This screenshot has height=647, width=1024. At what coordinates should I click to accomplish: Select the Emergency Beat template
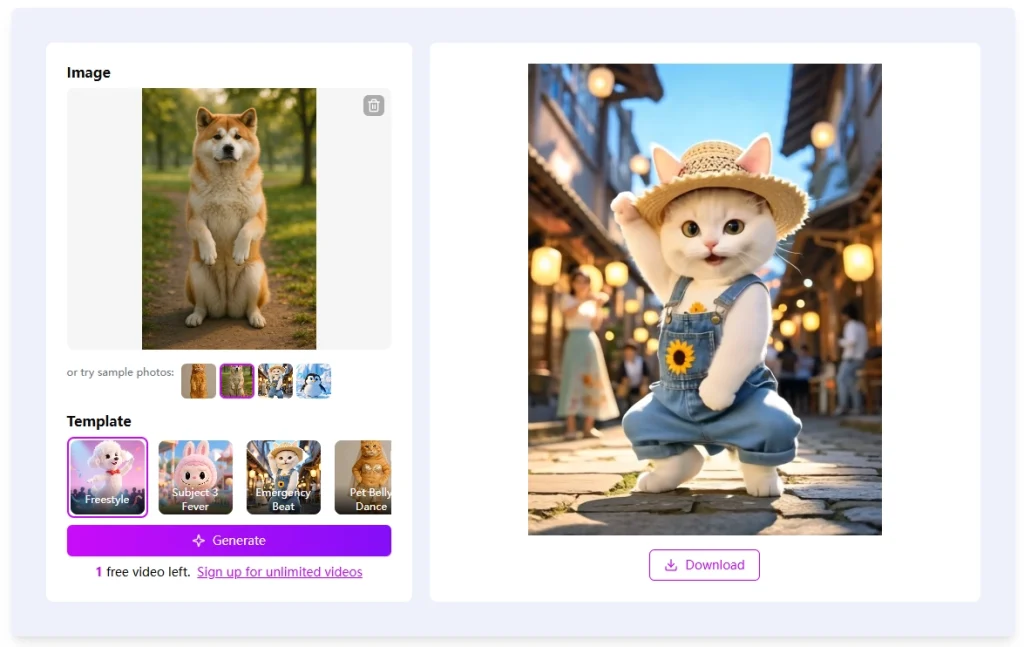283,477
